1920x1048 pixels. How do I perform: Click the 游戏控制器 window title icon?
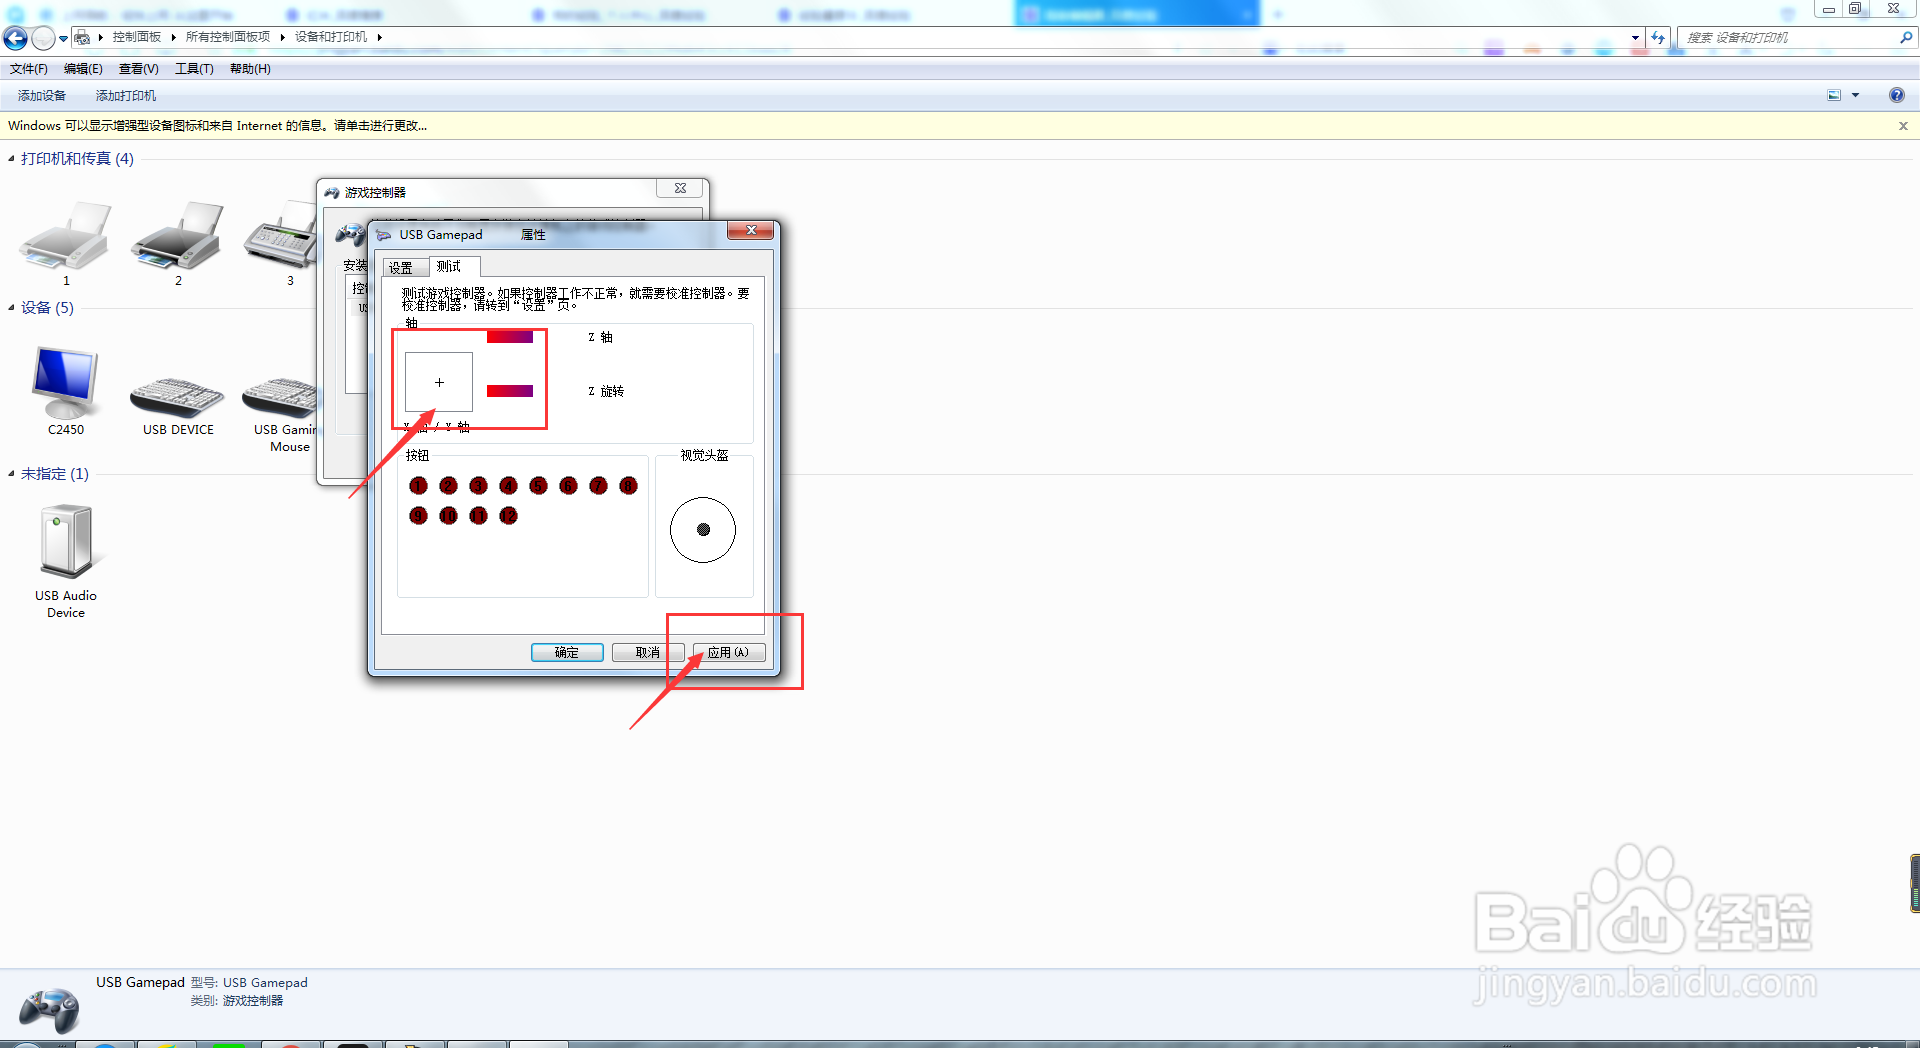click(332, 192)
